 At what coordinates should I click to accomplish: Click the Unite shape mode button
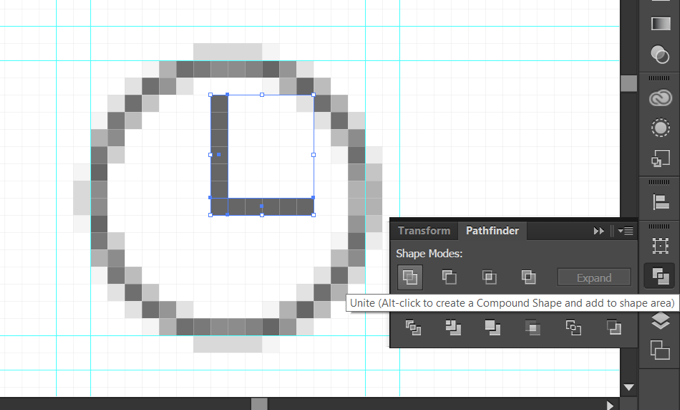[410, 277]
